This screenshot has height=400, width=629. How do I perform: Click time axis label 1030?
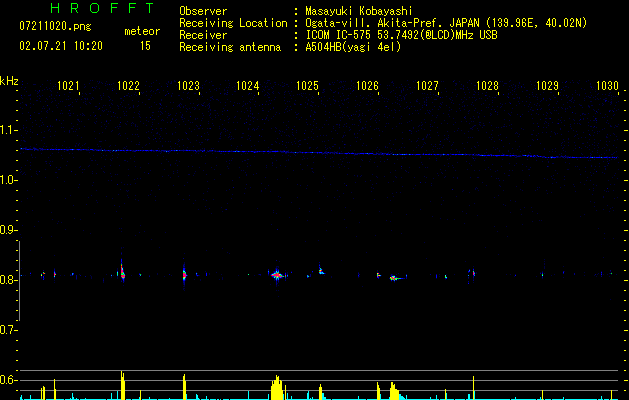(607, 85)
